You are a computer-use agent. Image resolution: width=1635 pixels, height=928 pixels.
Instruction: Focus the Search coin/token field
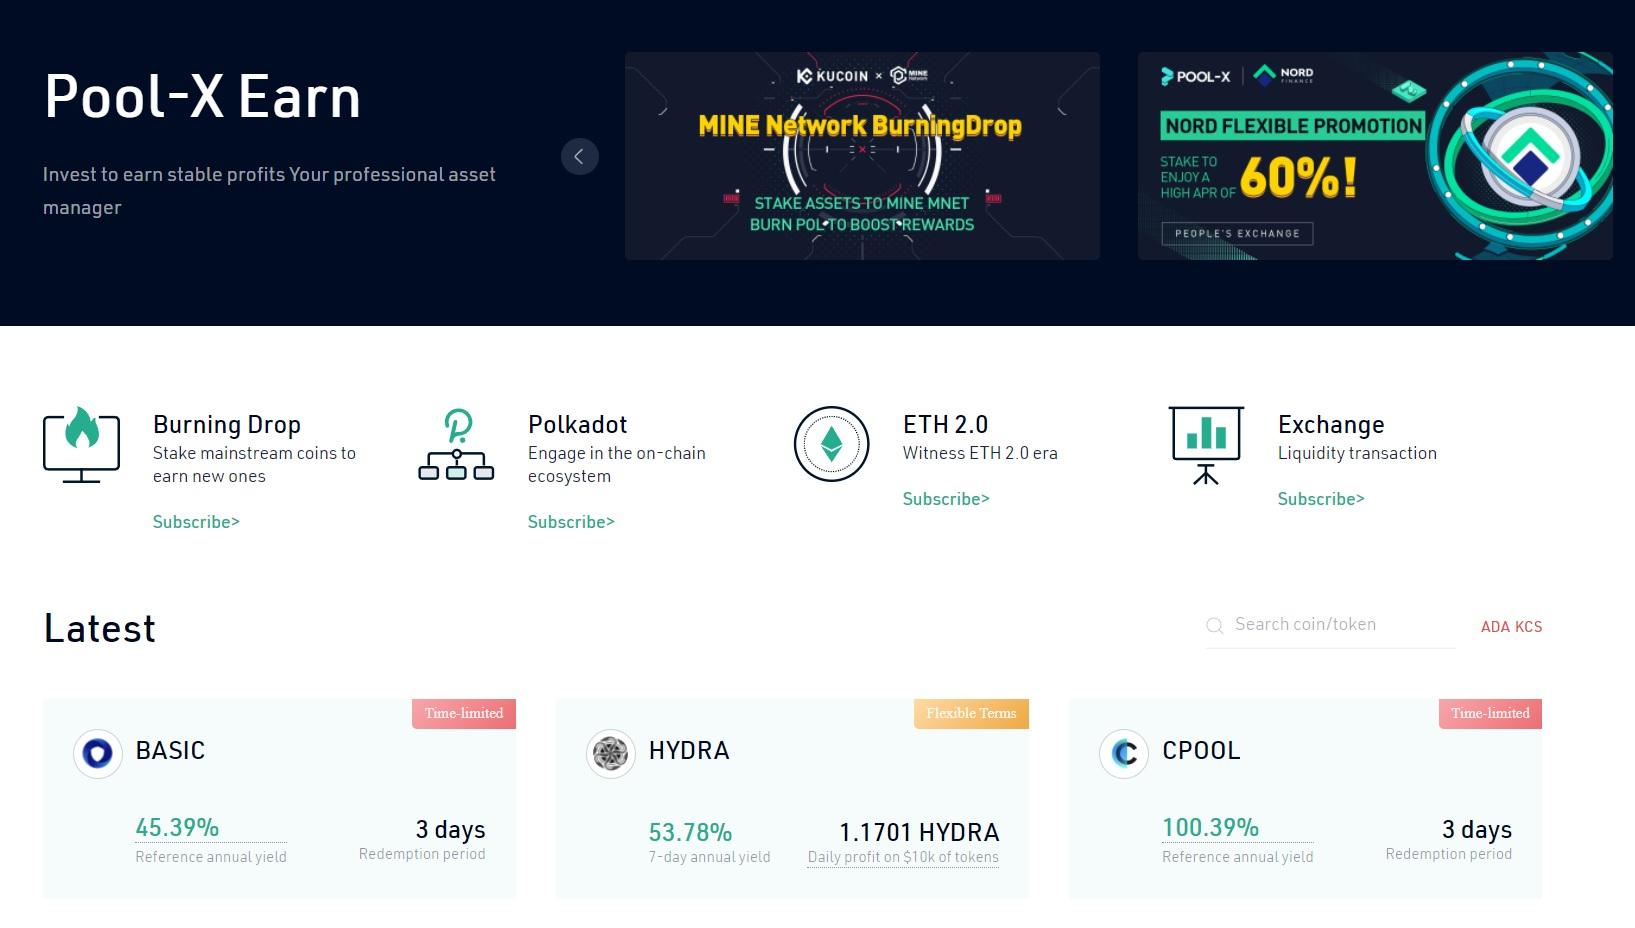point(1330,625)
